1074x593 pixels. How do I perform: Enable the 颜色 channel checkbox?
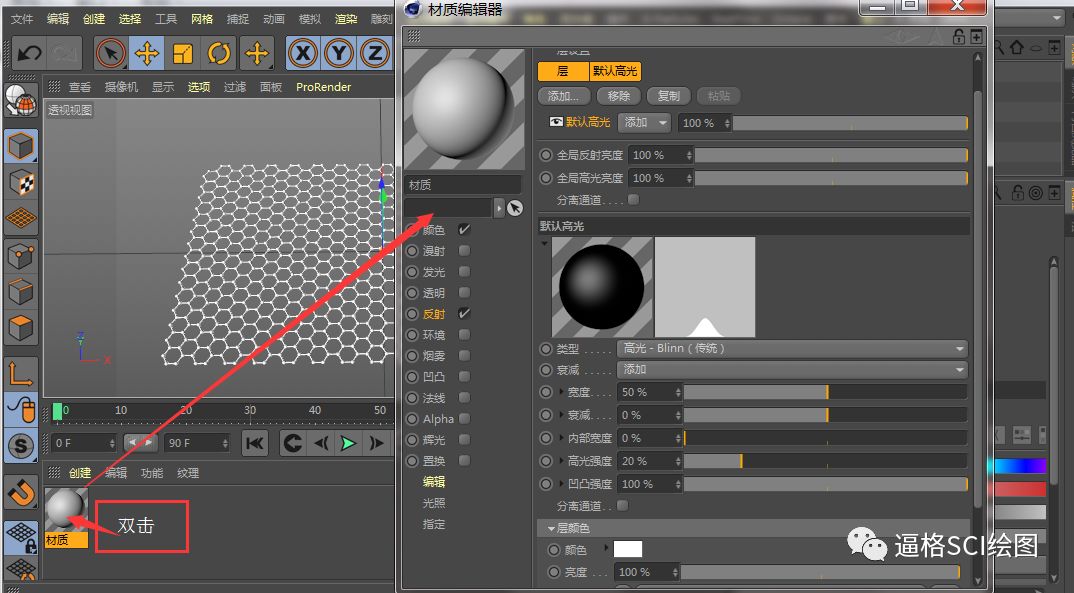click(x=464, y=229)
